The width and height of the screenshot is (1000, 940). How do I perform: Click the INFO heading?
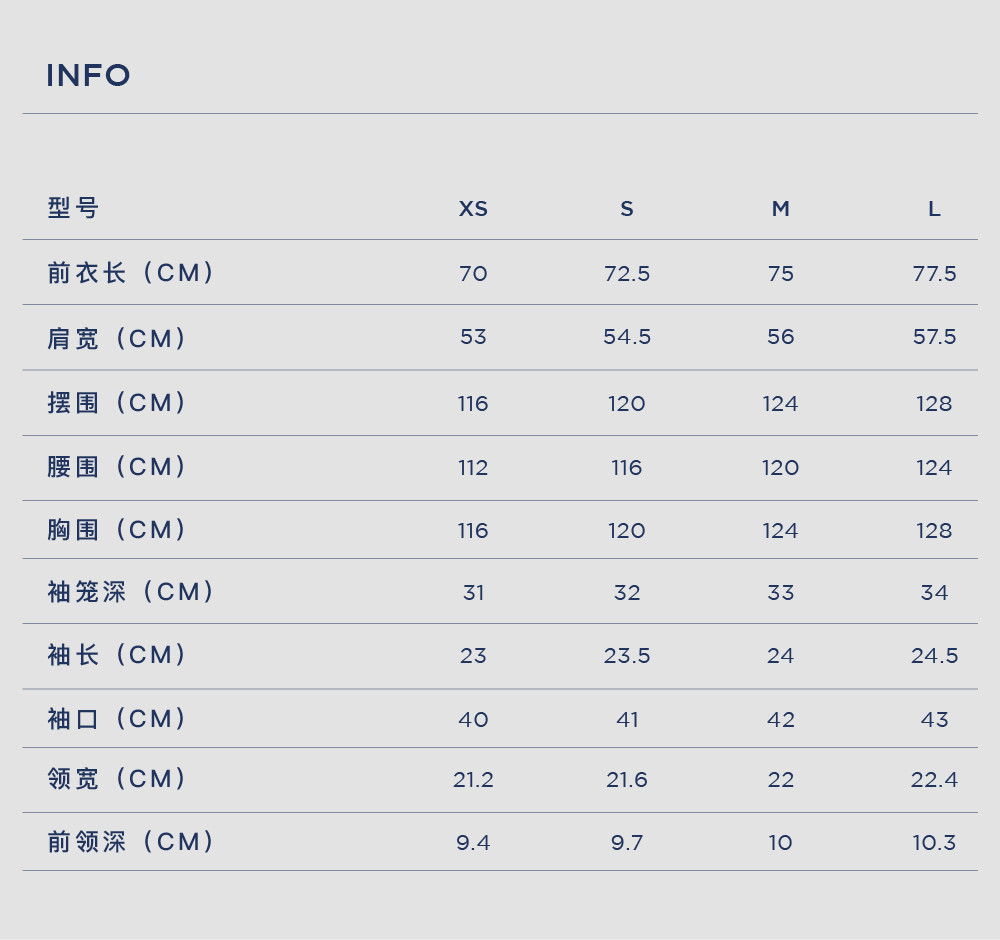[88, 75]
